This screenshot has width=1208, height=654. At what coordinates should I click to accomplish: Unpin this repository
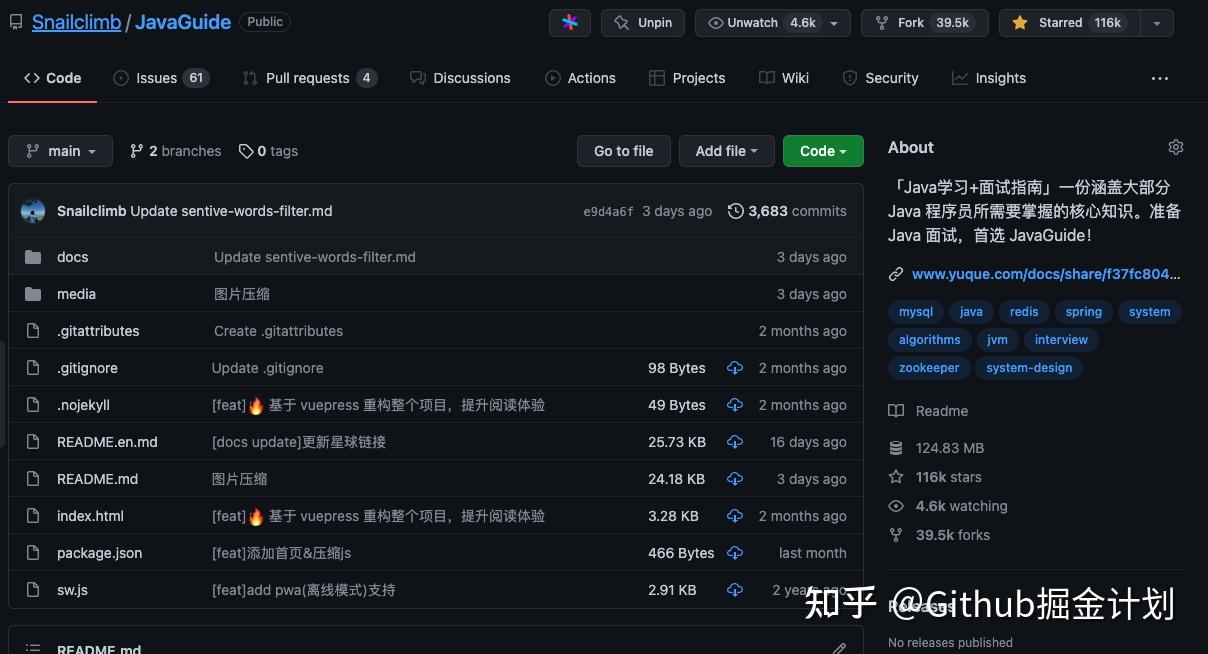coord(642,22)
